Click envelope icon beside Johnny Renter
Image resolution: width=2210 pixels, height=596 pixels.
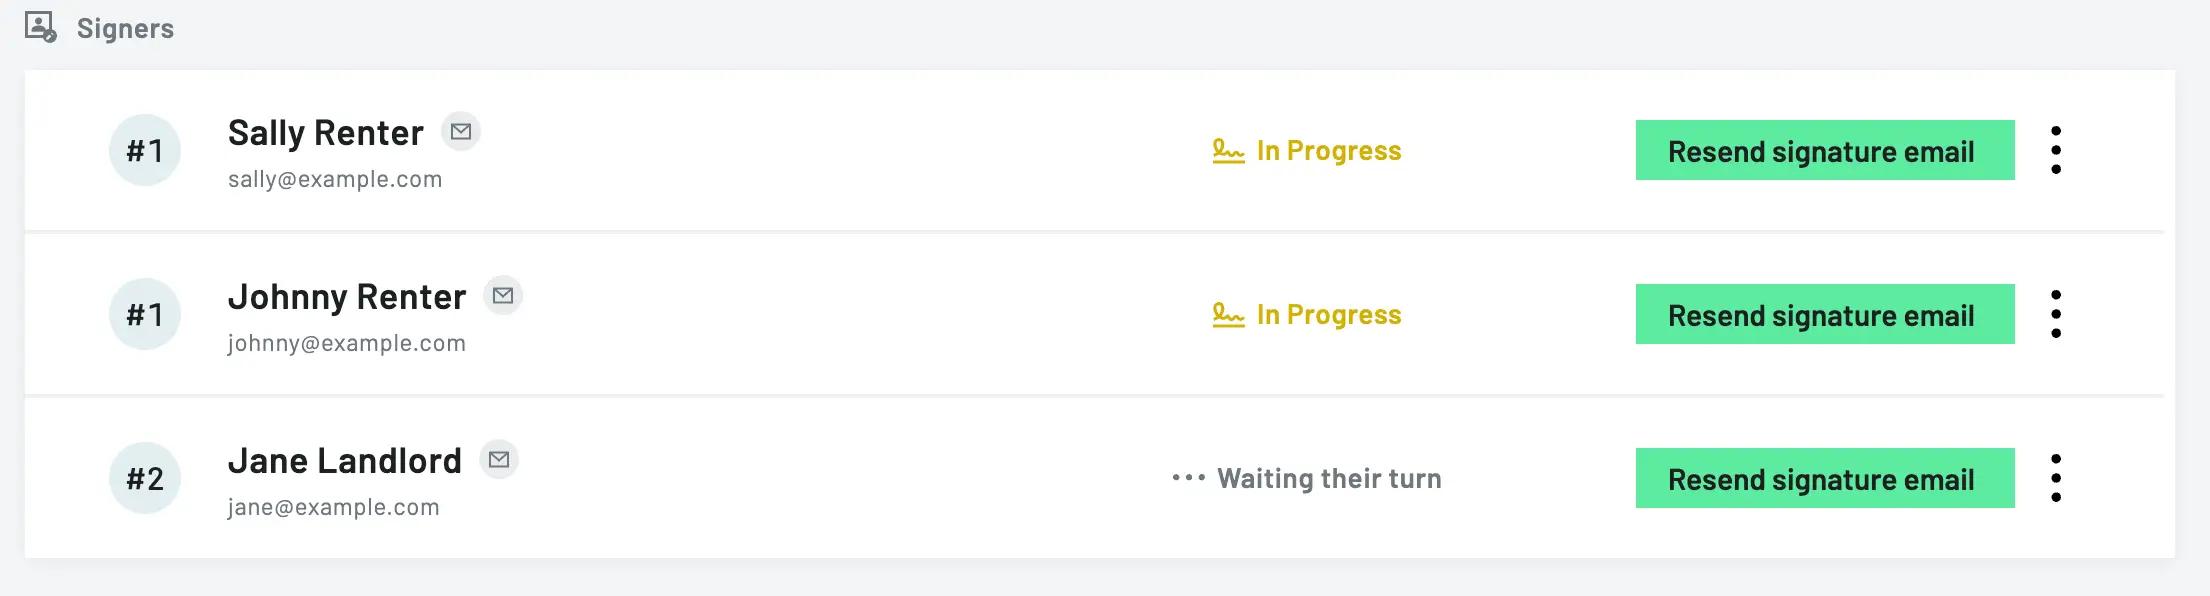[x=503, y=296]
